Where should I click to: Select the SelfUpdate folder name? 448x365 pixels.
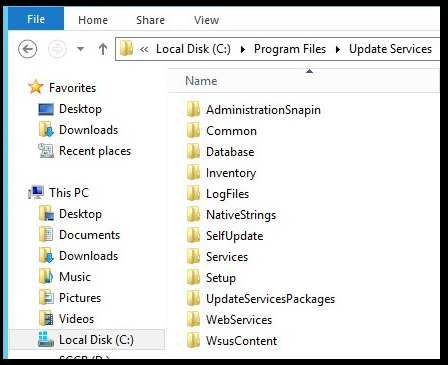[235, 236]
